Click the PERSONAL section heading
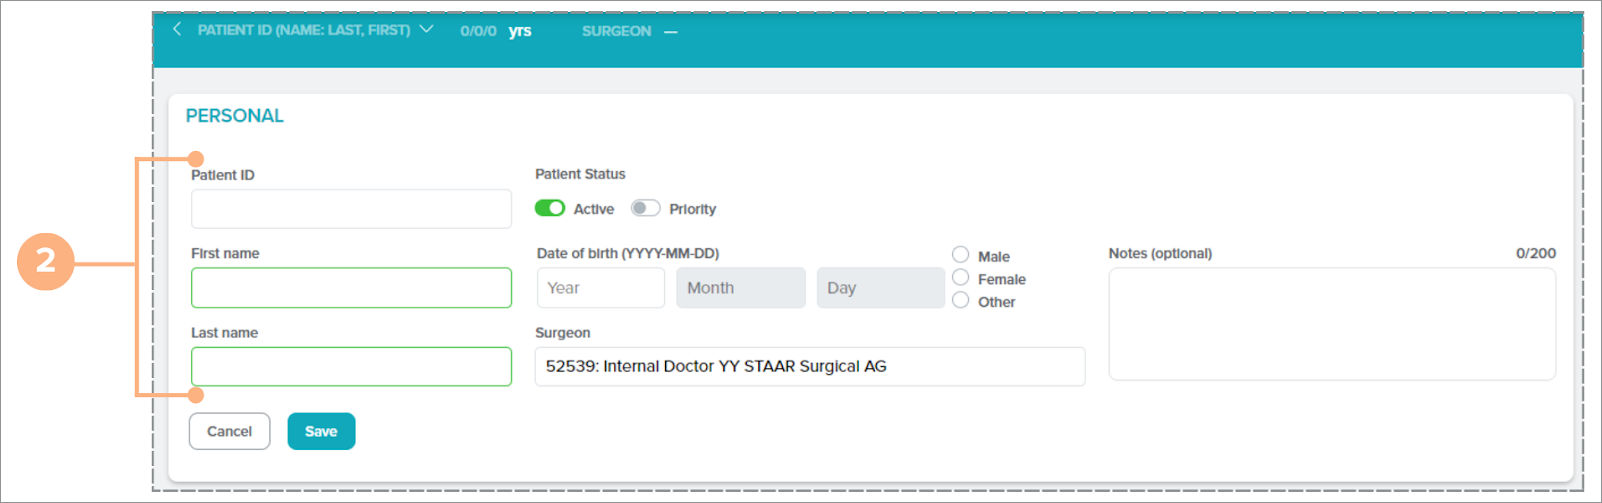 (235, 116)
